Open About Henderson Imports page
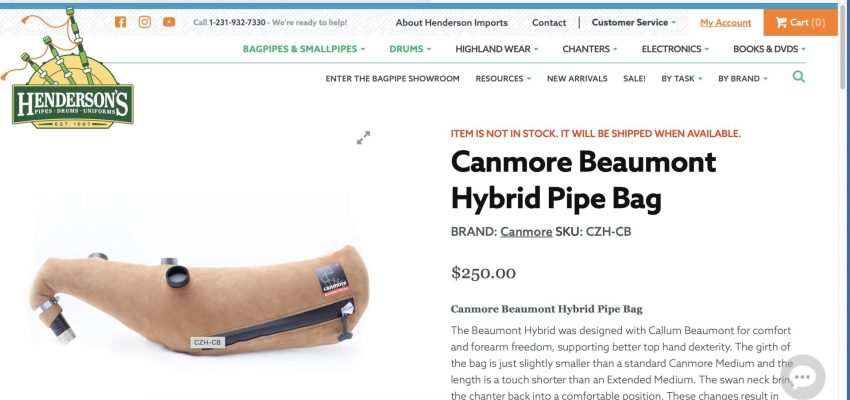The image size is (850, 400). pyautogui.click(x=452, y=23)
